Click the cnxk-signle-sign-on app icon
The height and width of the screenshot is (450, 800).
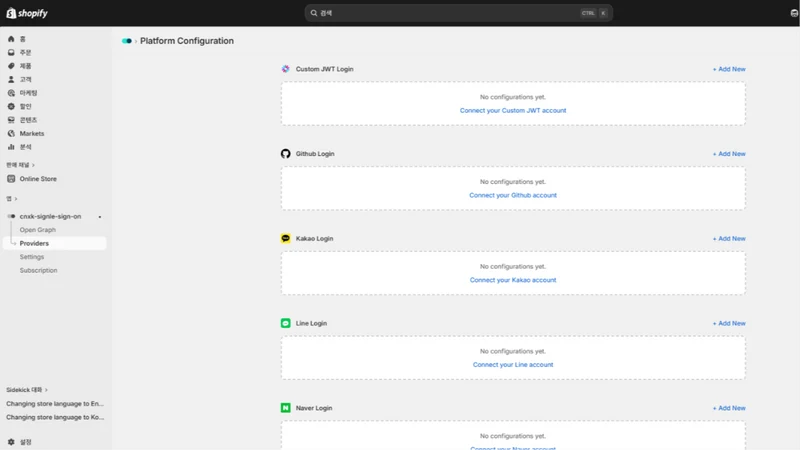(x=11, y=216)
